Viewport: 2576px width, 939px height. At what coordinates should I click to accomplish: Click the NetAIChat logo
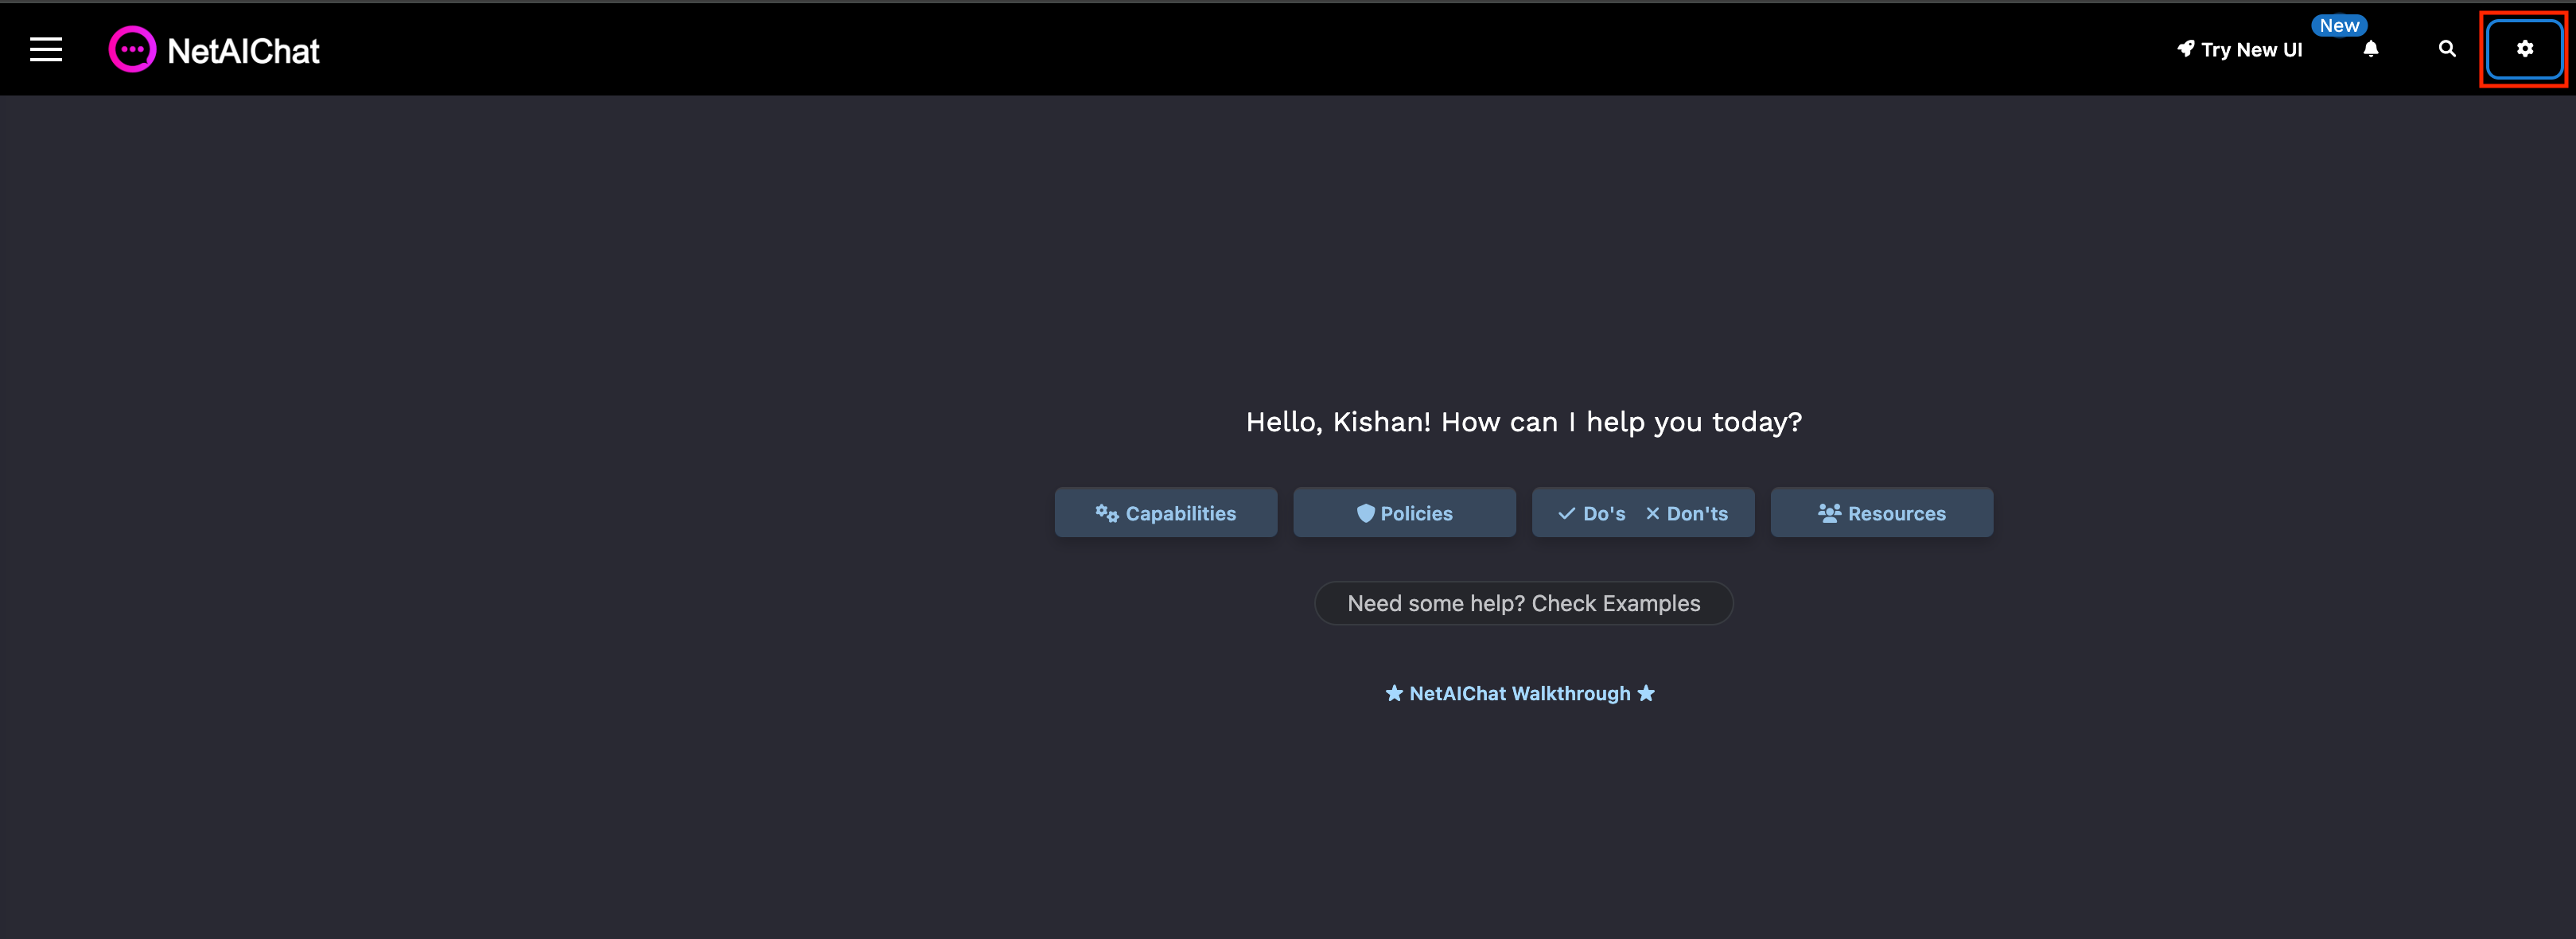pyautogui.click(x=214, y=49)
